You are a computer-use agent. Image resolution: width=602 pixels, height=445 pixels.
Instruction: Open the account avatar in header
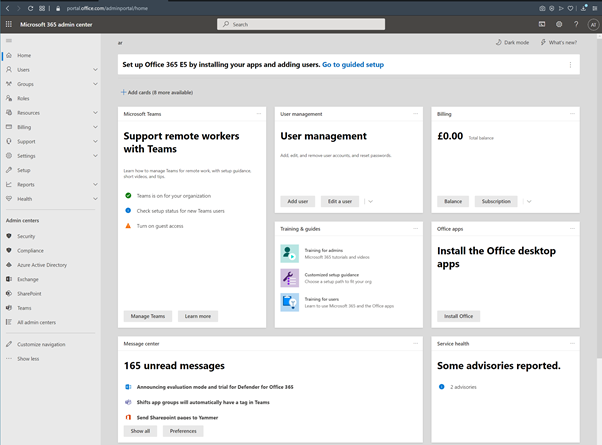pos(593,25)
